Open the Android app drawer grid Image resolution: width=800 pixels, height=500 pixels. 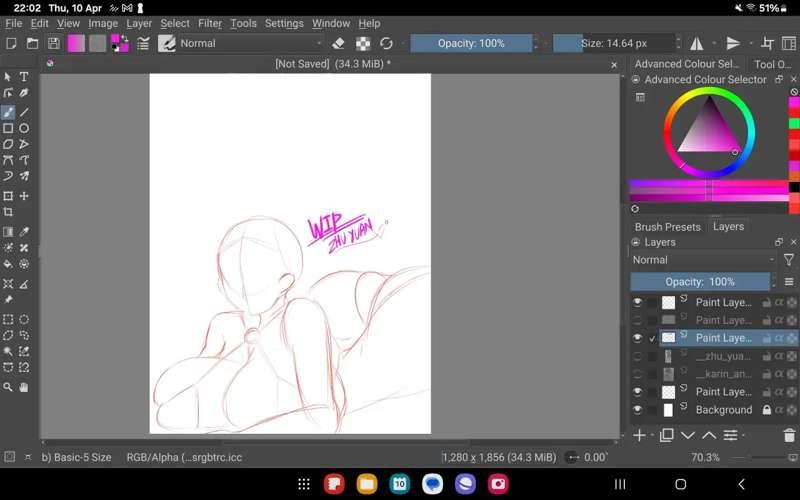point(304,484)
